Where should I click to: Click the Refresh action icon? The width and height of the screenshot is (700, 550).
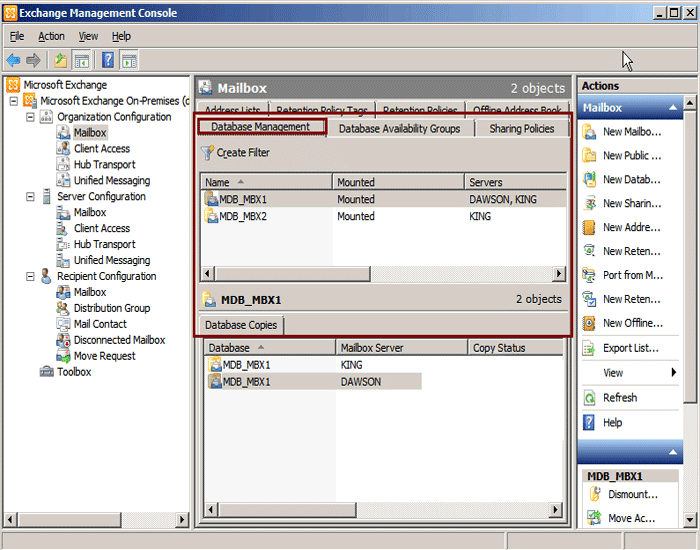[589, 397]
